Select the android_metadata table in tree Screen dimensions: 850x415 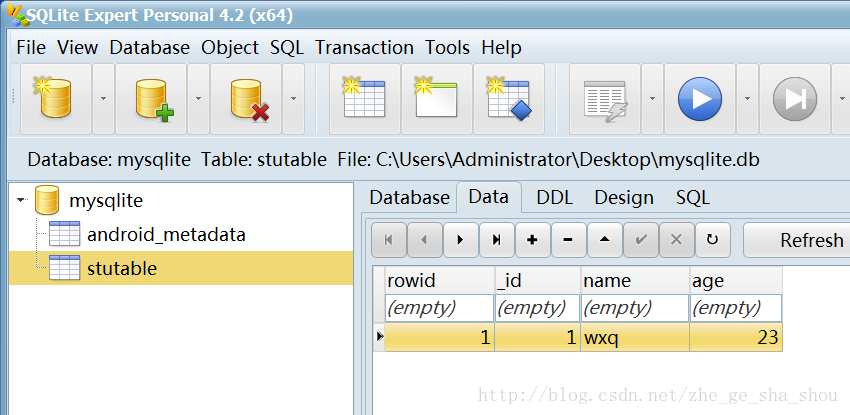(166, 234)
